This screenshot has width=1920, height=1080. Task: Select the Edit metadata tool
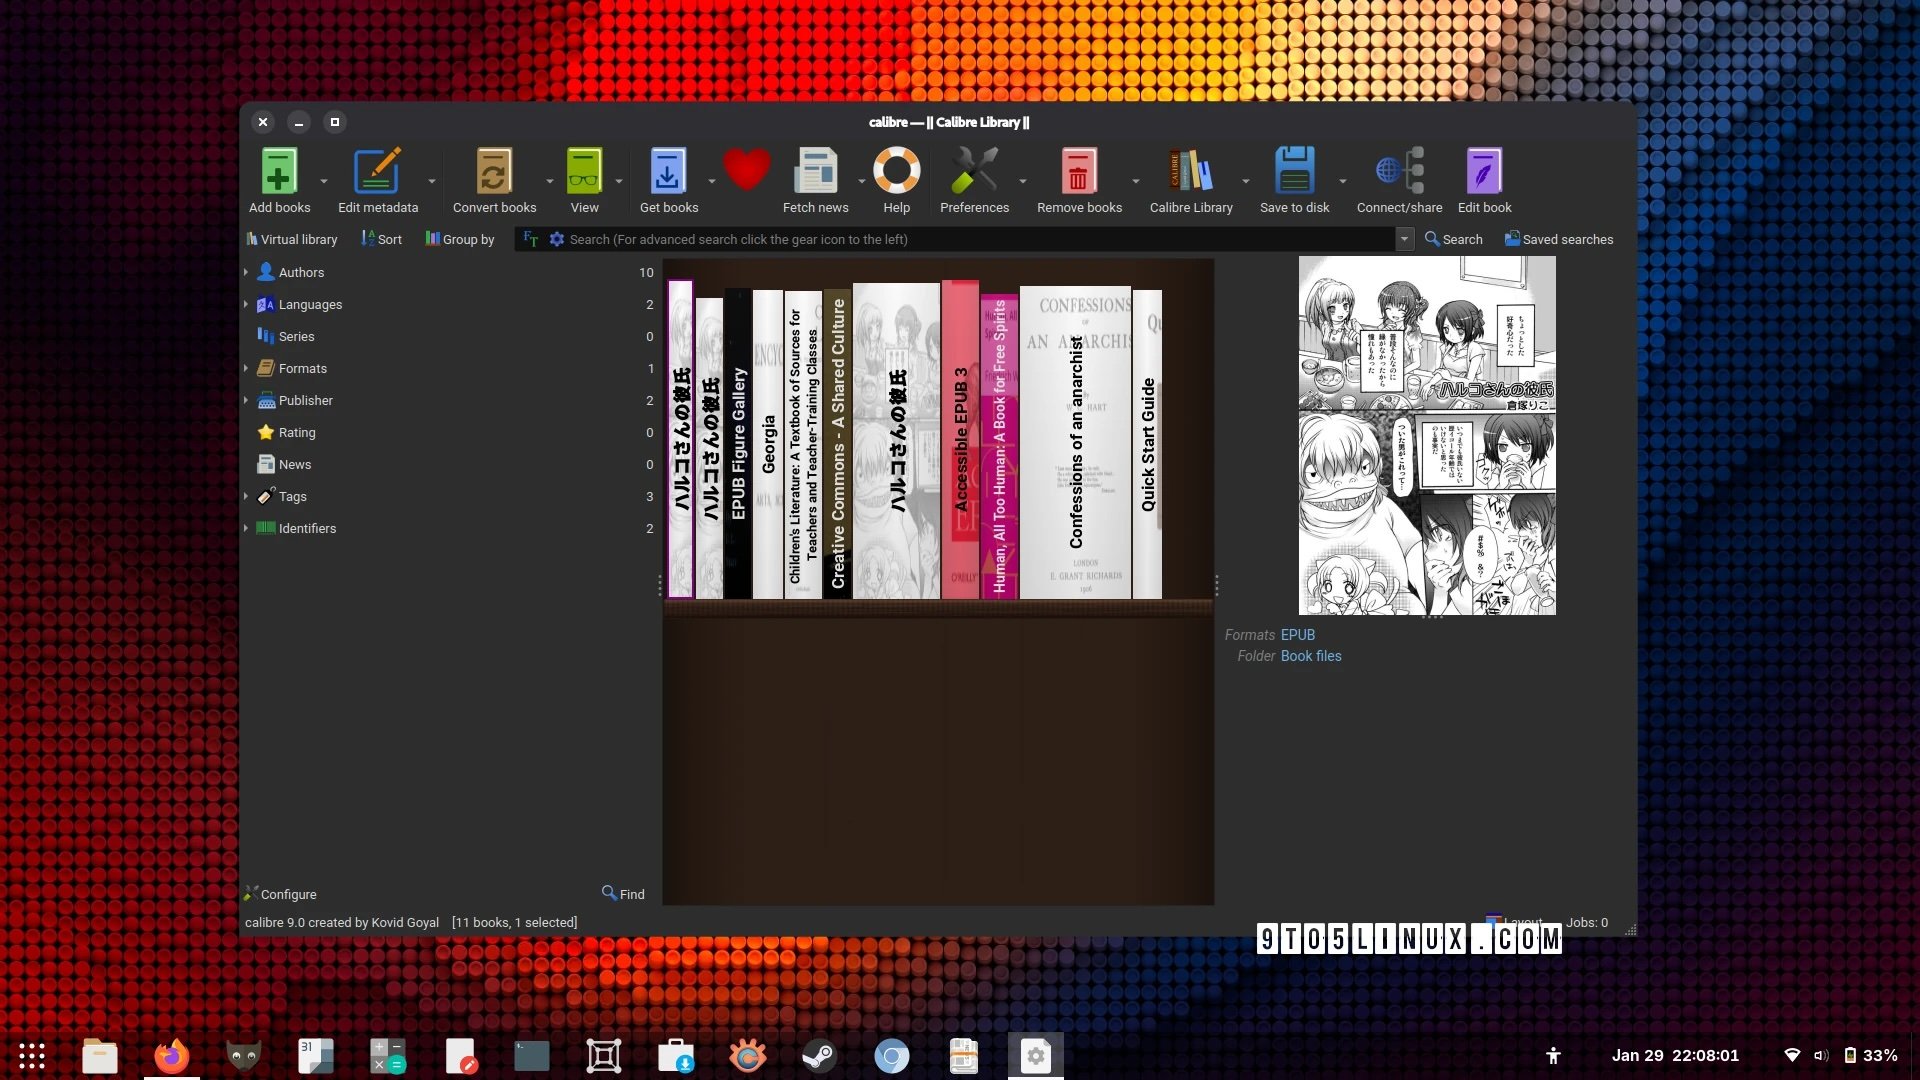pyautogui.click(x=378, y=173)
